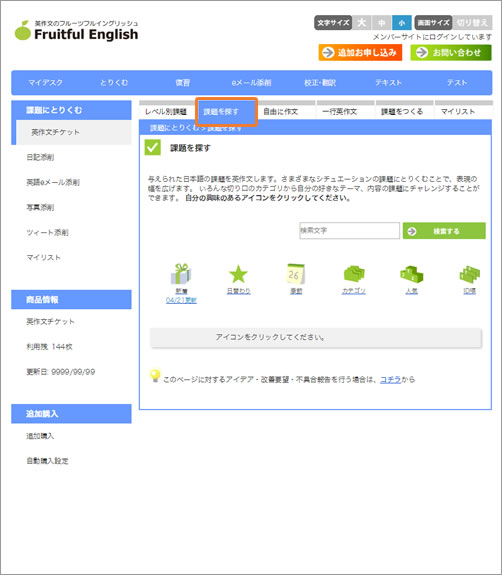This screenshot has height=575, width=502.
Task: Open 日記添削 in the left sidebar
Action: (x=40, y=157)
